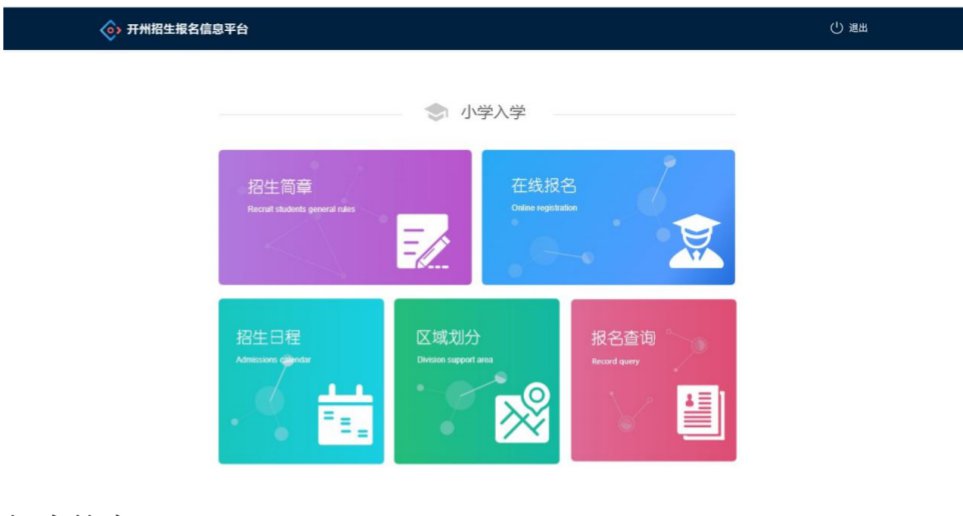Click the 开州招生报名信息平台 title text
The width and height of the screenshot is (963, 516).
187,29
